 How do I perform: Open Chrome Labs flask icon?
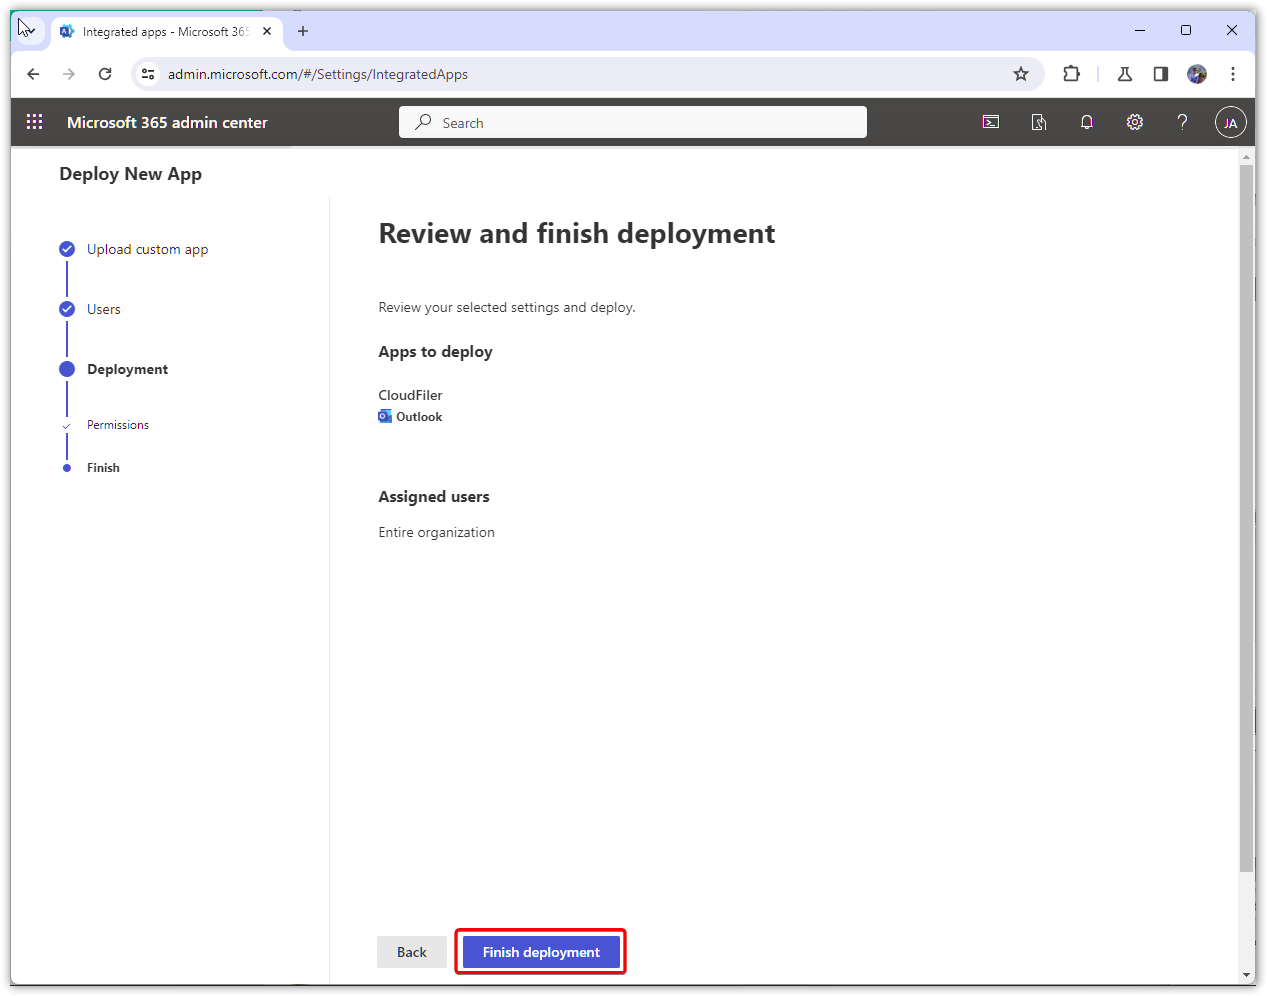(x=1125, y=74)
